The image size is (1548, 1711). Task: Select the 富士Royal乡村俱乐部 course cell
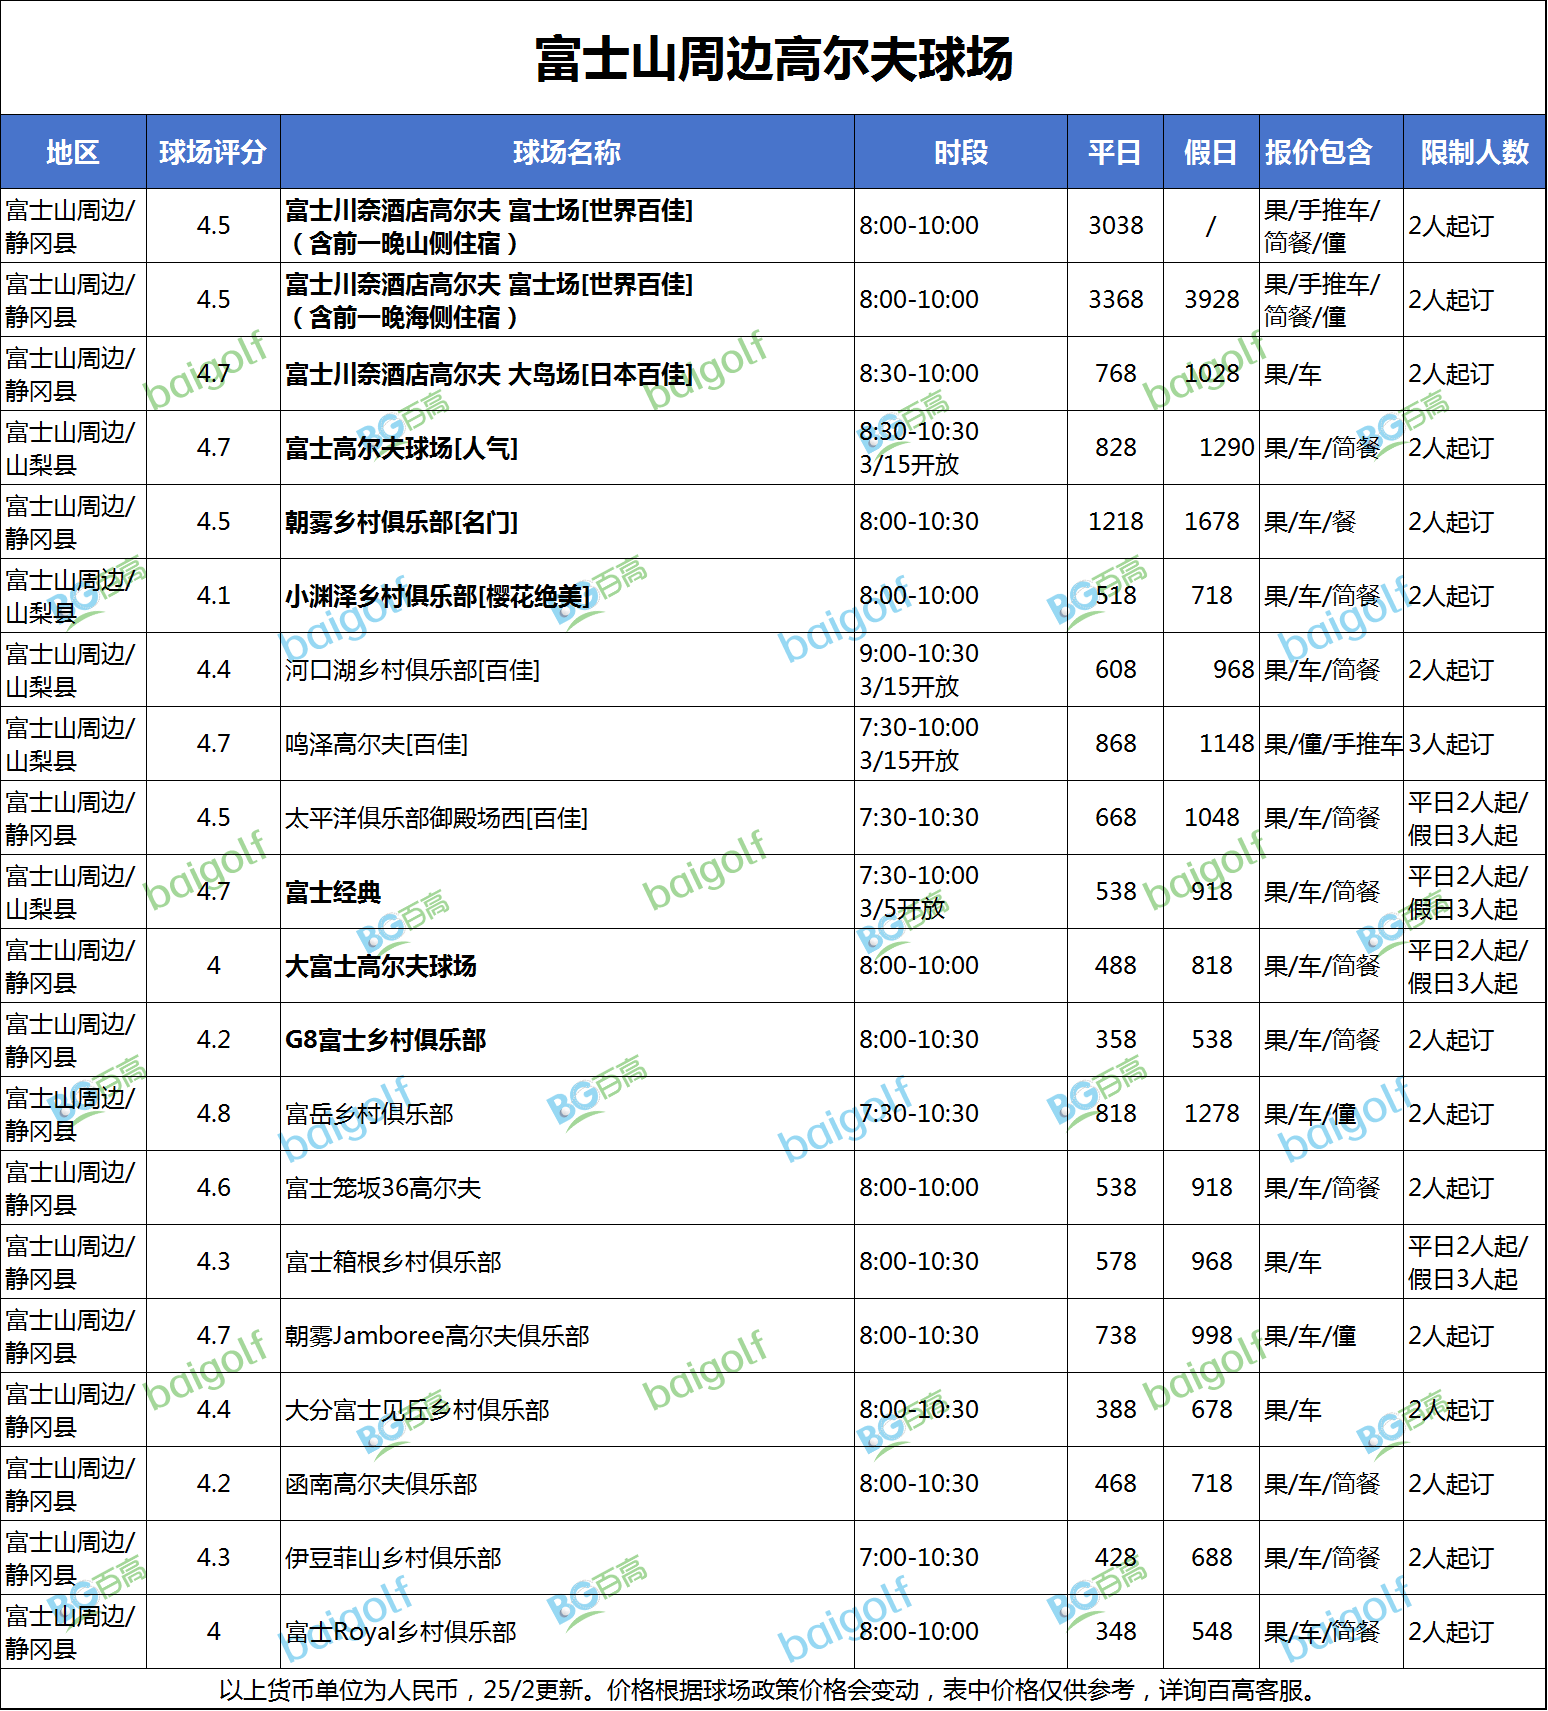400,1632
